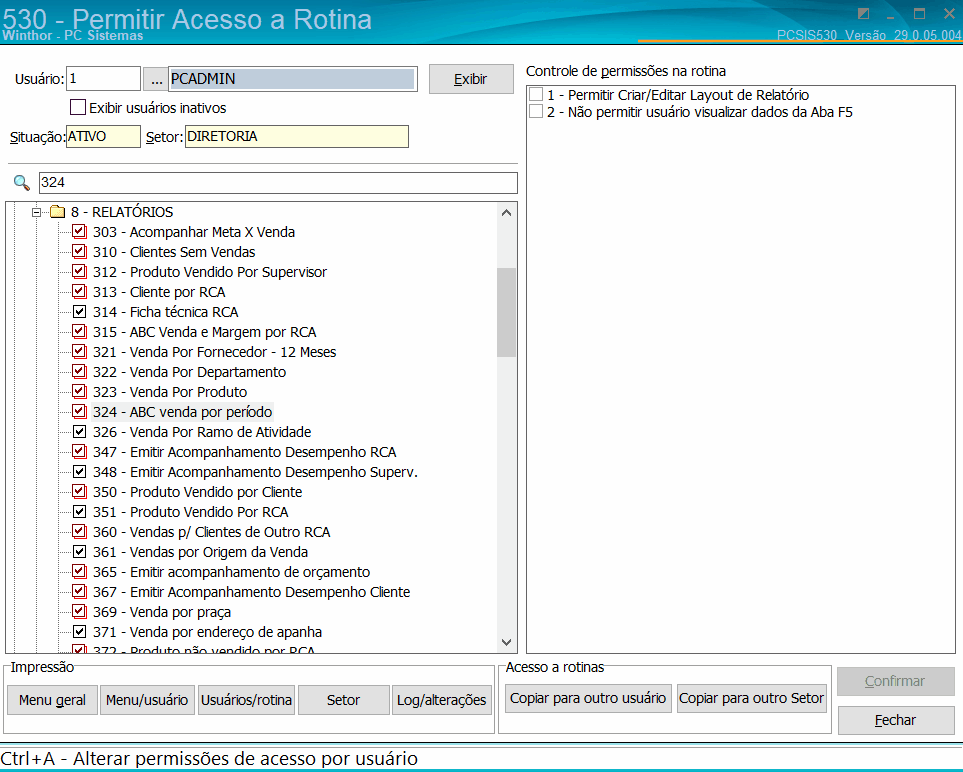Viewport: 963px width, 772px height.
Task: Click the Log/alterações button
Action: click(x=442, y=700)
